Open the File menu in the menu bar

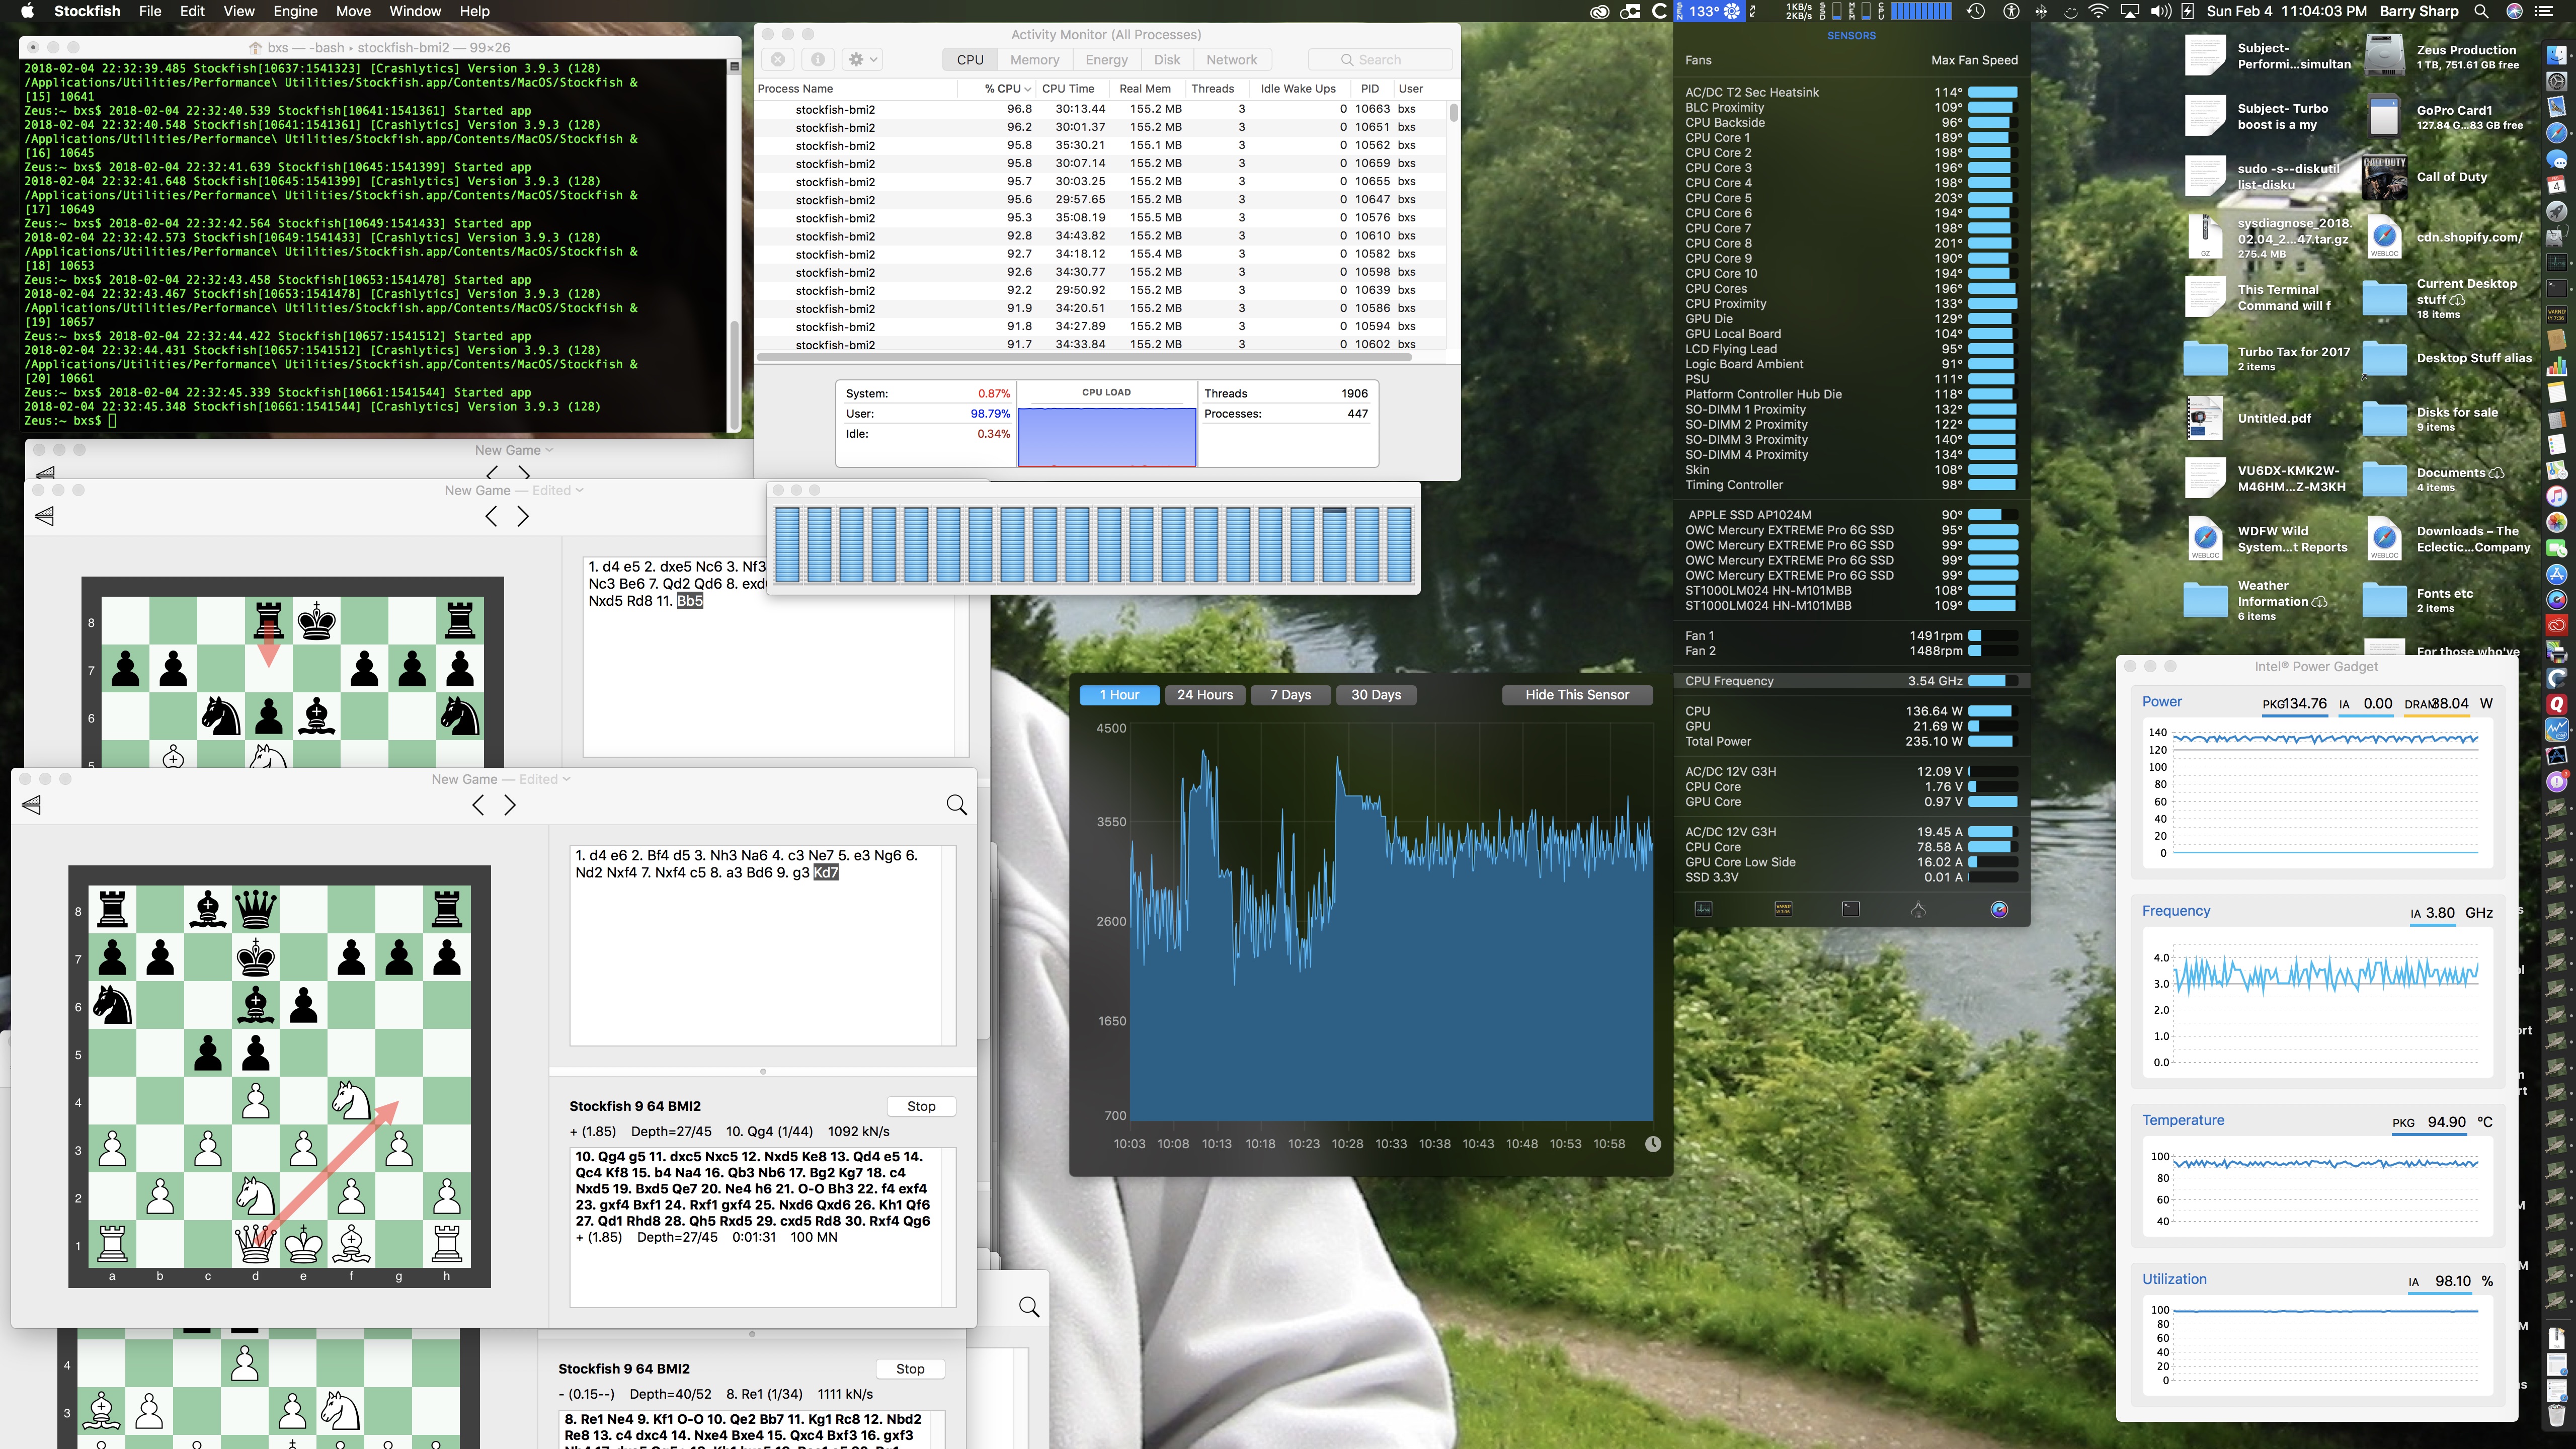click(150, 11)
